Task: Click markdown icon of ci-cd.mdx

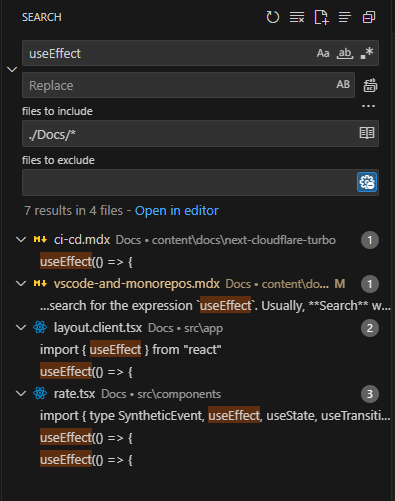Action: [x=40, y=239]
